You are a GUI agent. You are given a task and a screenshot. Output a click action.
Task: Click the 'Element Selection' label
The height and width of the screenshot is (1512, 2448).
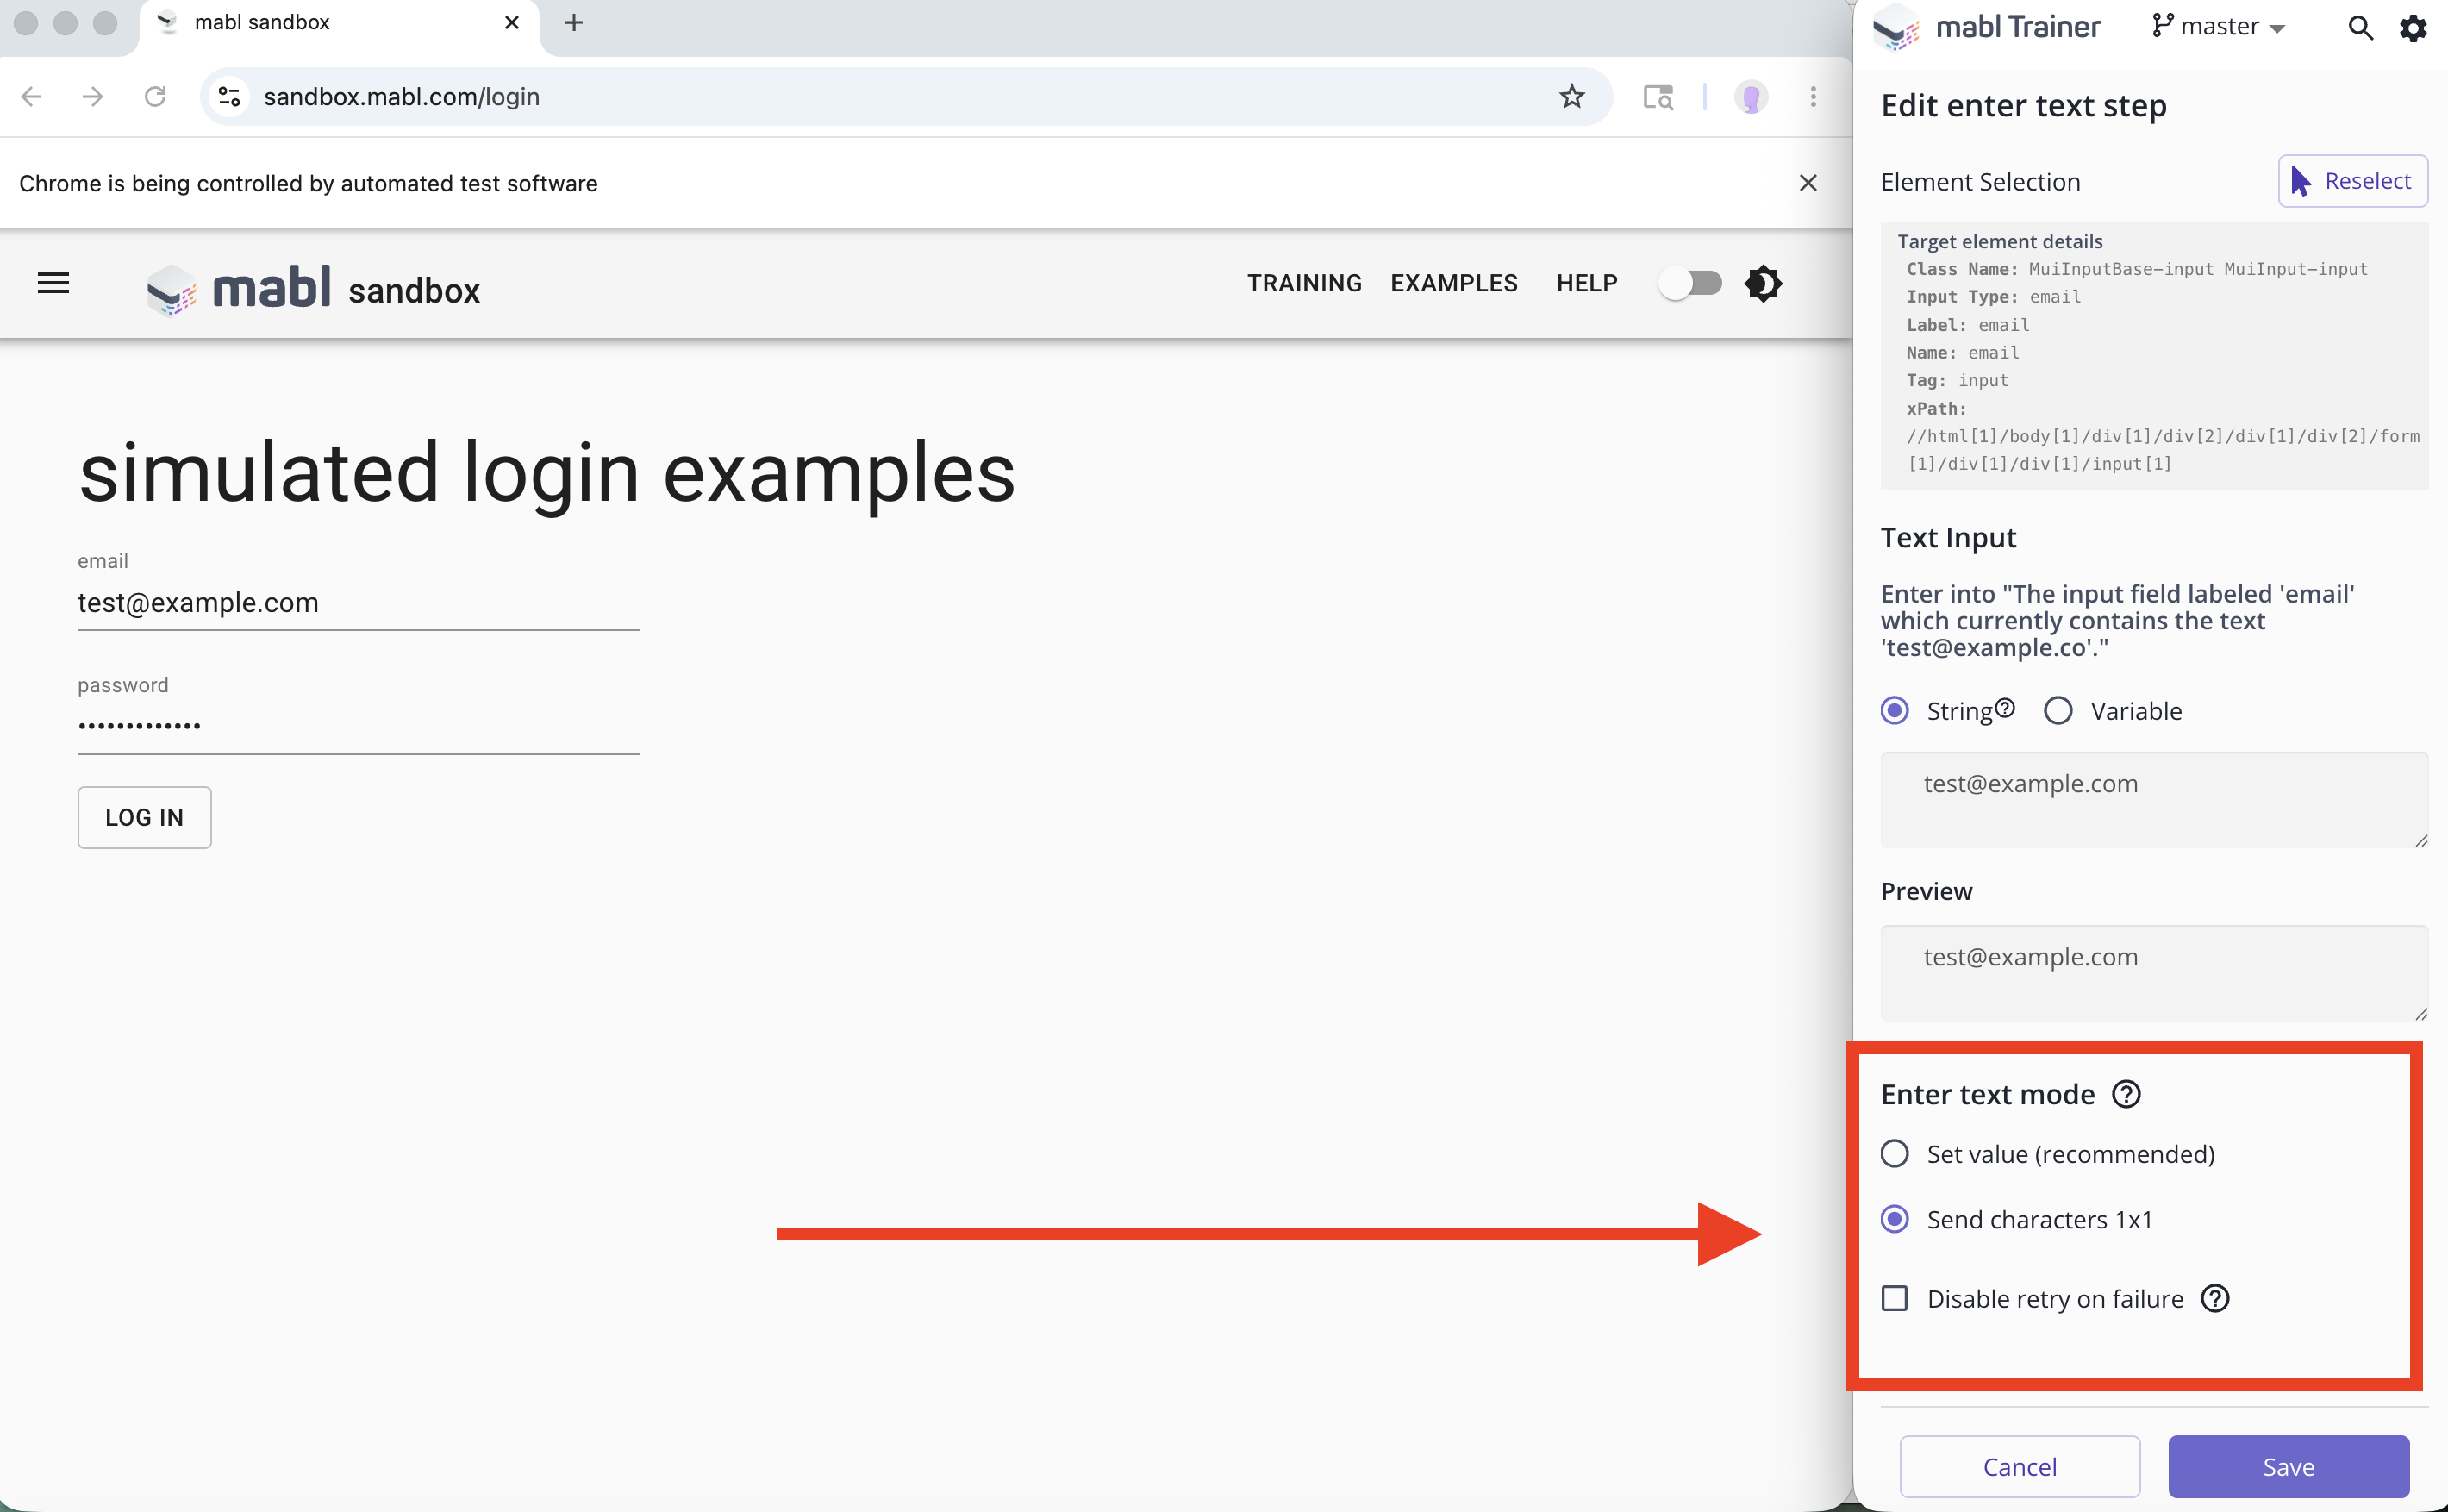pyautogui.click(x=1980, y=182)
